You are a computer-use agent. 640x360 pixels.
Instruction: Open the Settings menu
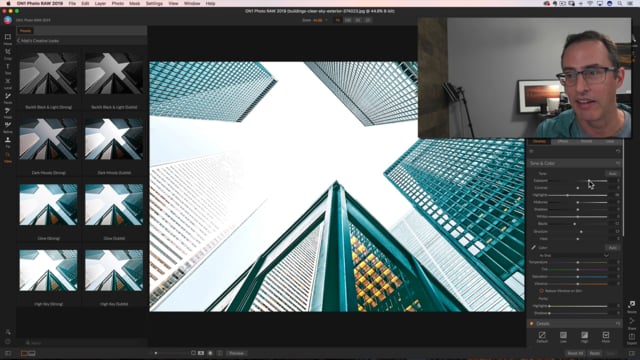coord(154,3)
